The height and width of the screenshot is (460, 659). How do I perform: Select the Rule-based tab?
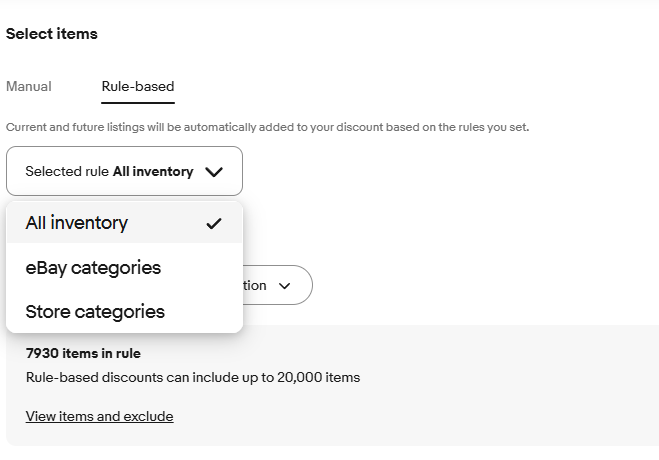pyautogui.click(x=138, y=87)
